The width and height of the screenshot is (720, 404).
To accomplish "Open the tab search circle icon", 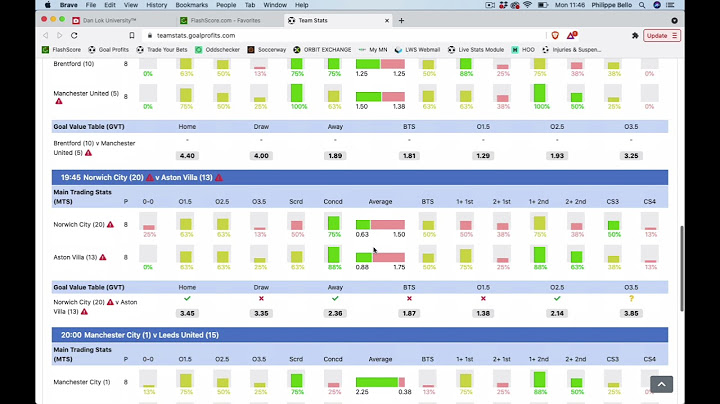I will [674, 21].
